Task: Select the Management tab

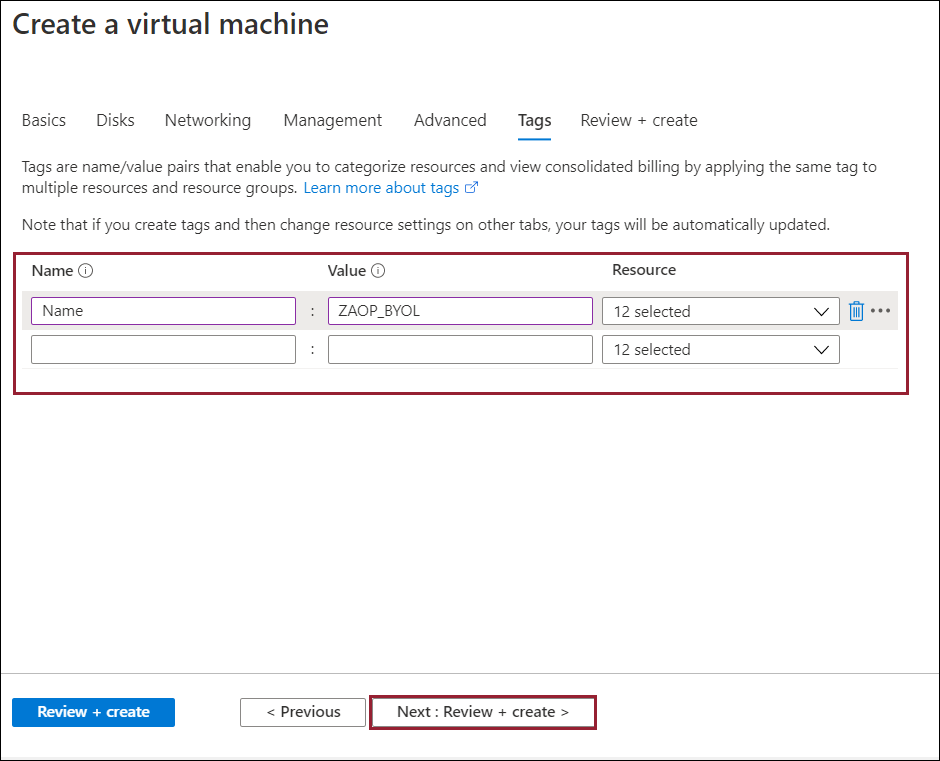Action: (332, 120)
